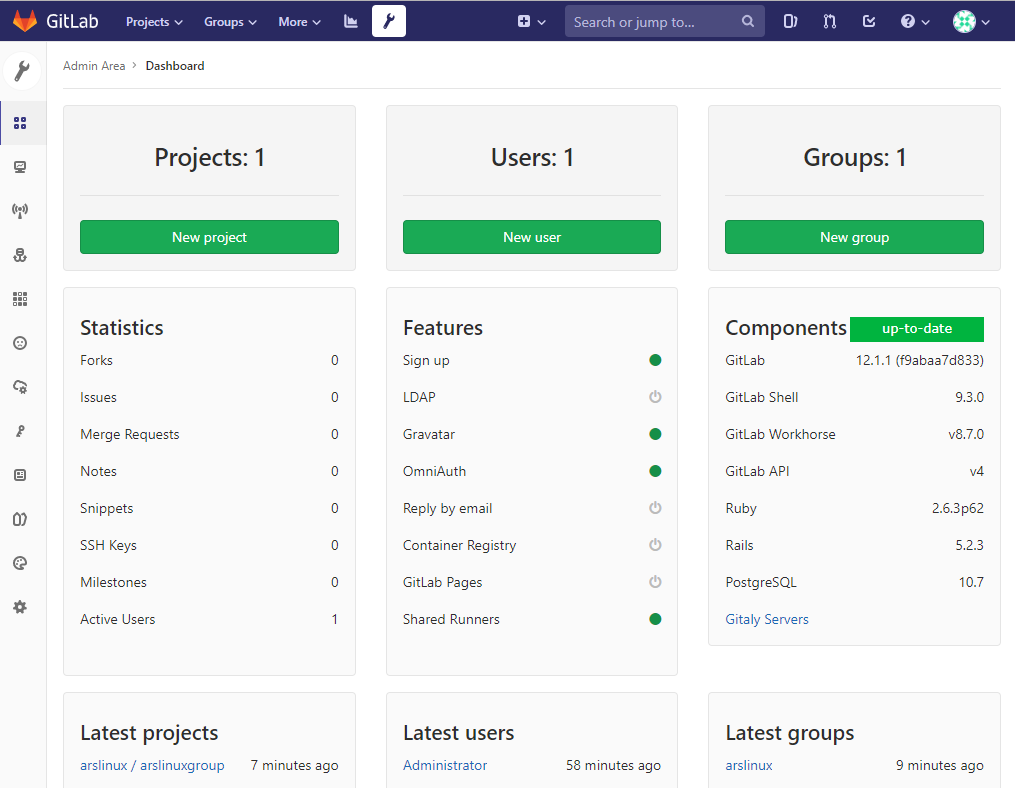Open the Merge requests icon in navbar
This screenshot has width=1015, height=788.
pos(829,22)
